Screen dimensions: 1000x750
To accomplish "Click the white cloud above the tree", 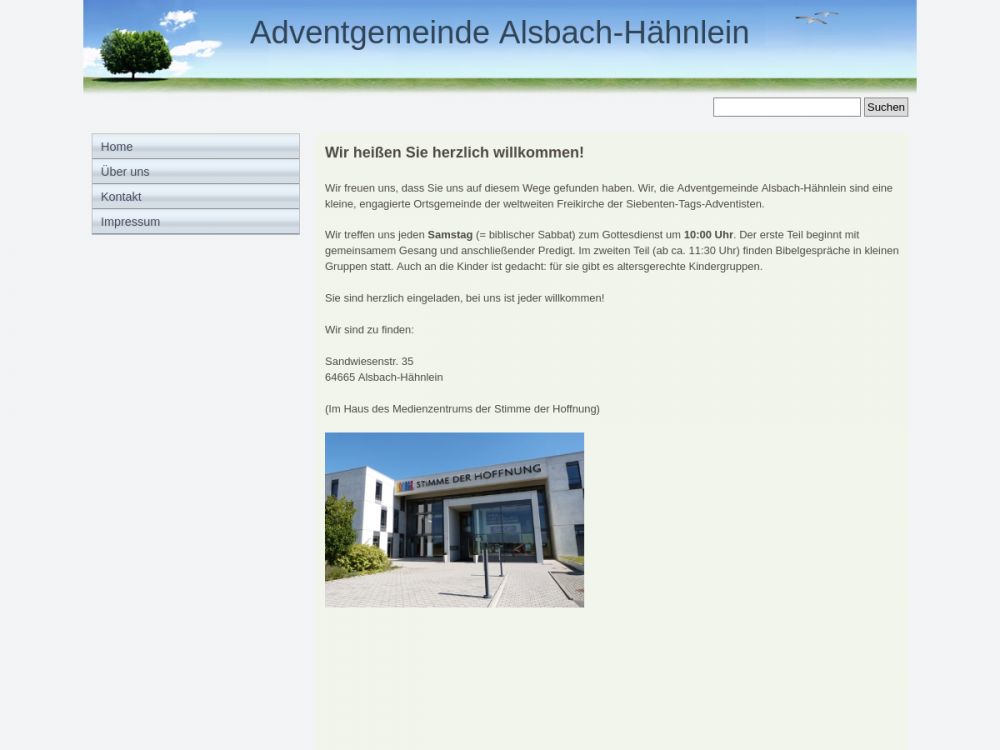I will (178, 18).
